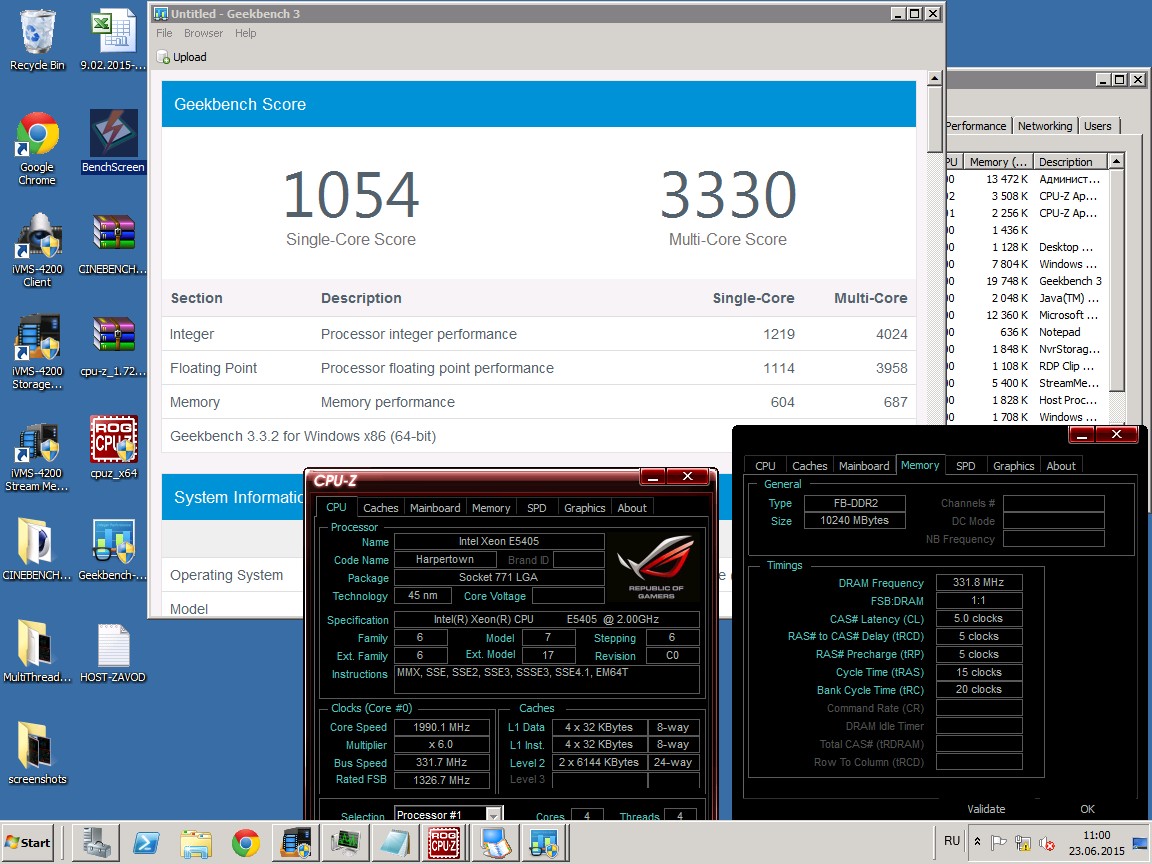Image resolution: width=1152 pixels, height=864 pixels.
Task: Open the 9.02.2015 Excel file icon
Action: (113, 41)
